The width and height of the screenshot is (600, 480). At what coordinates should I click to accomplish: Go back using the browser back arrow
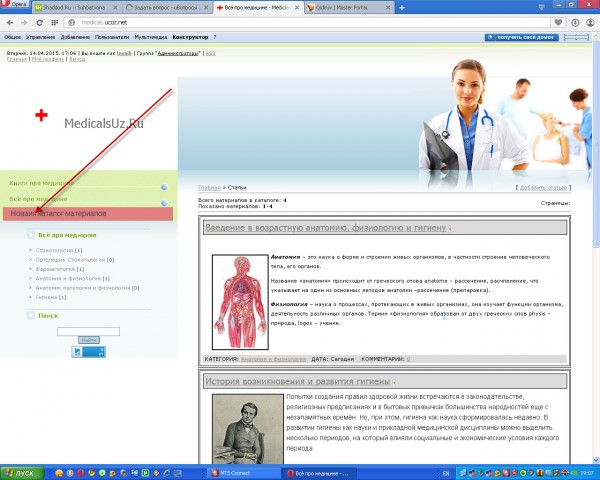(x=10, y=23)
